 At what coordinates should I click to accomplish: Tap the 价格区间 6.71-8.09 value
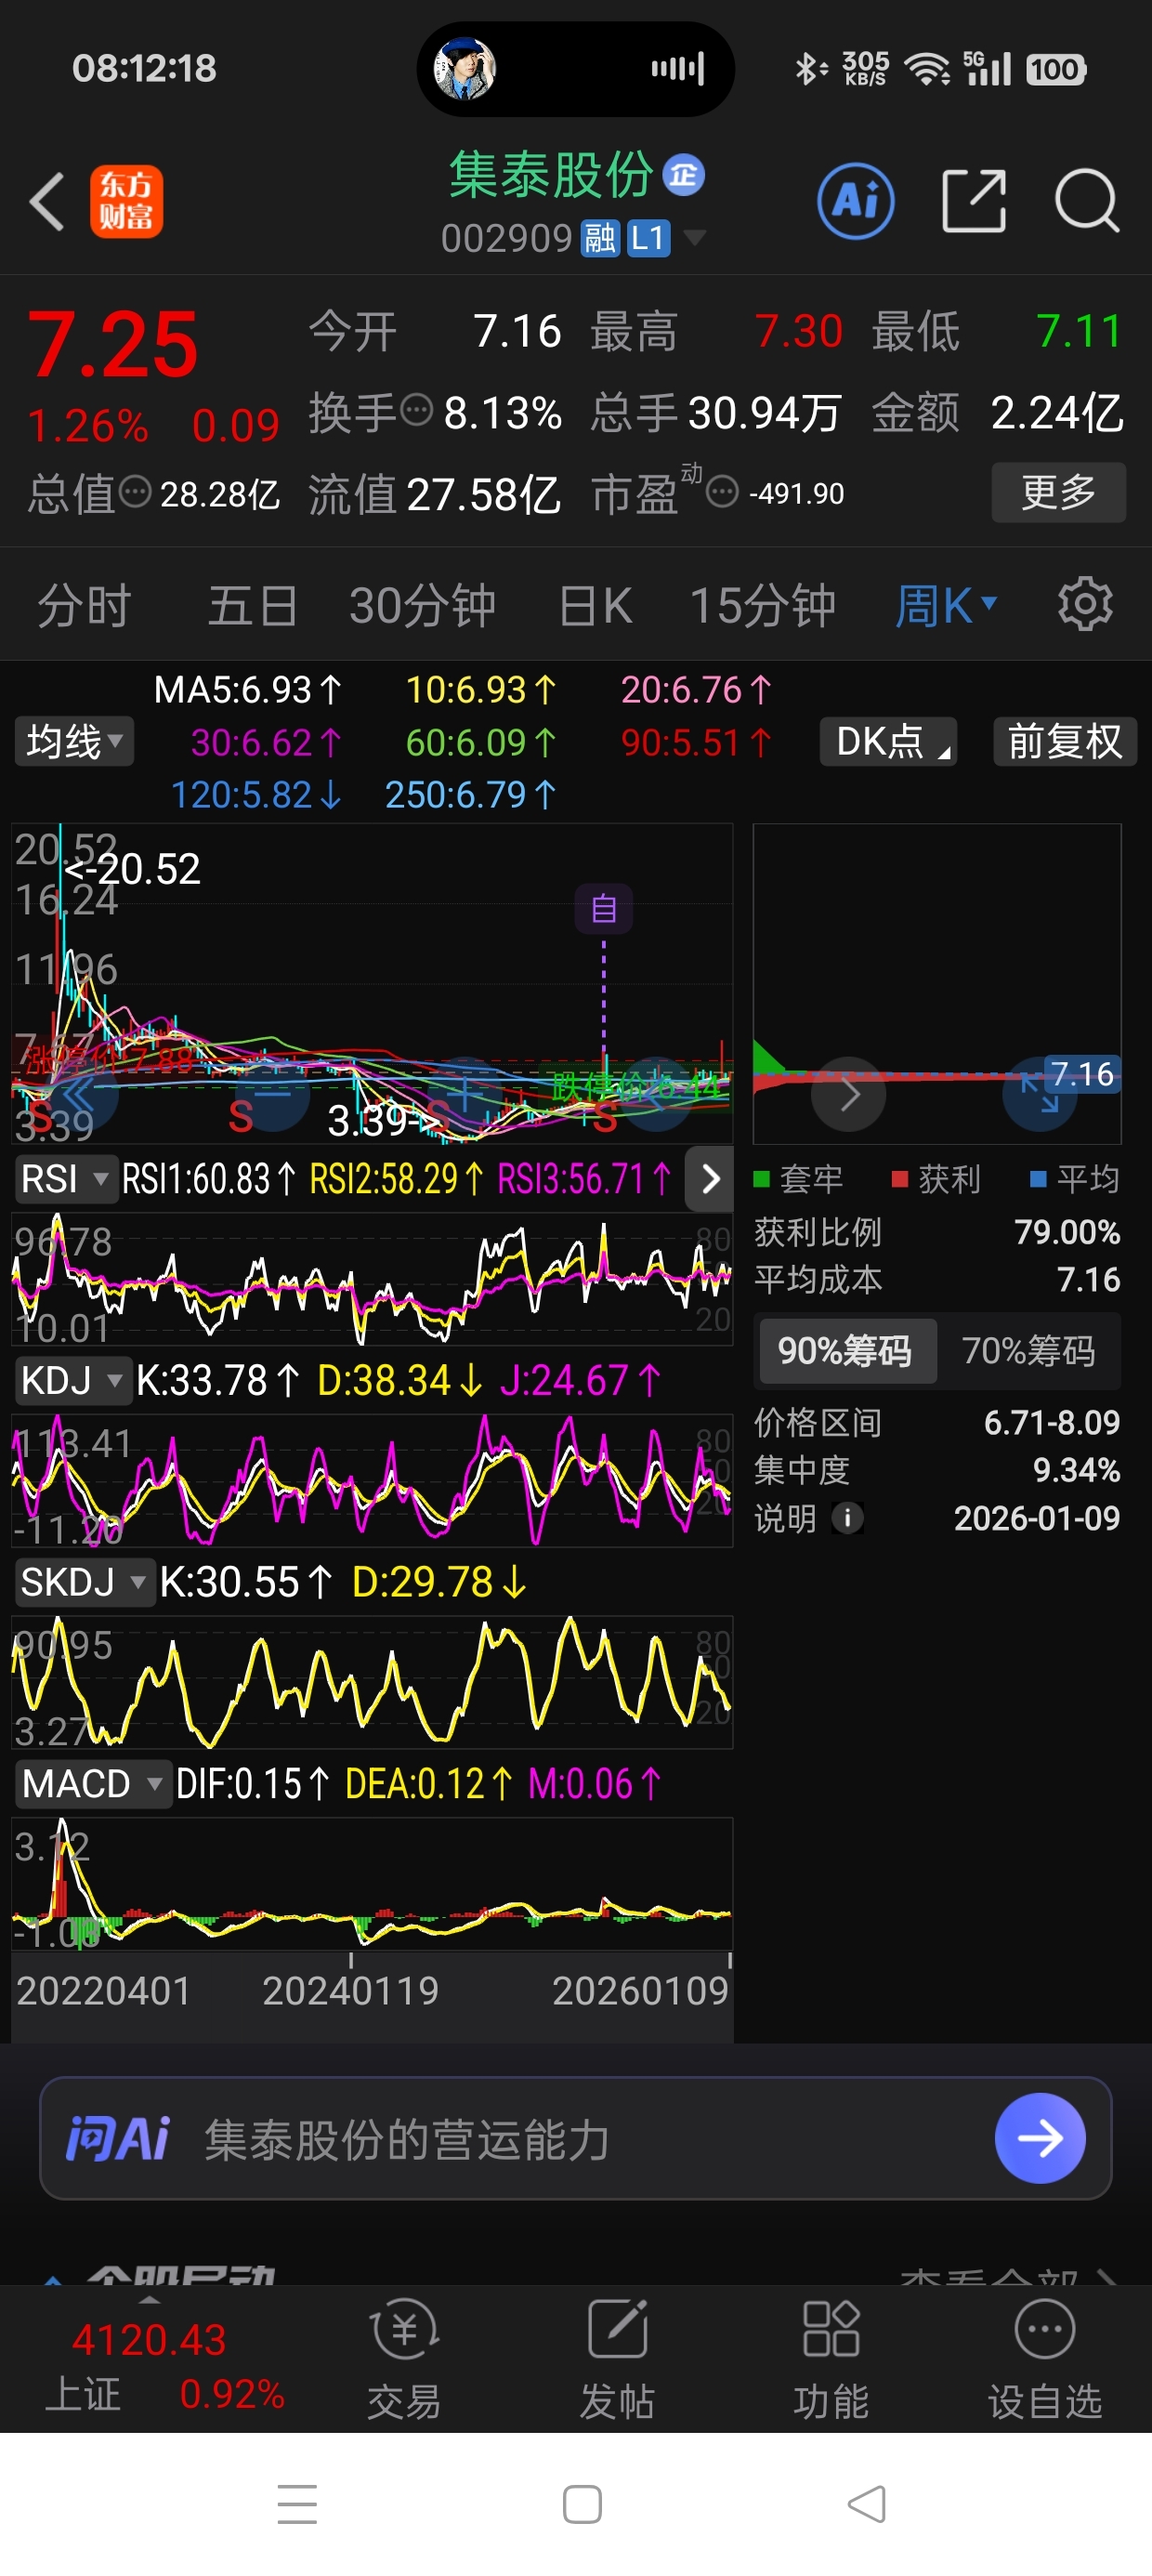point(1051,1422)
